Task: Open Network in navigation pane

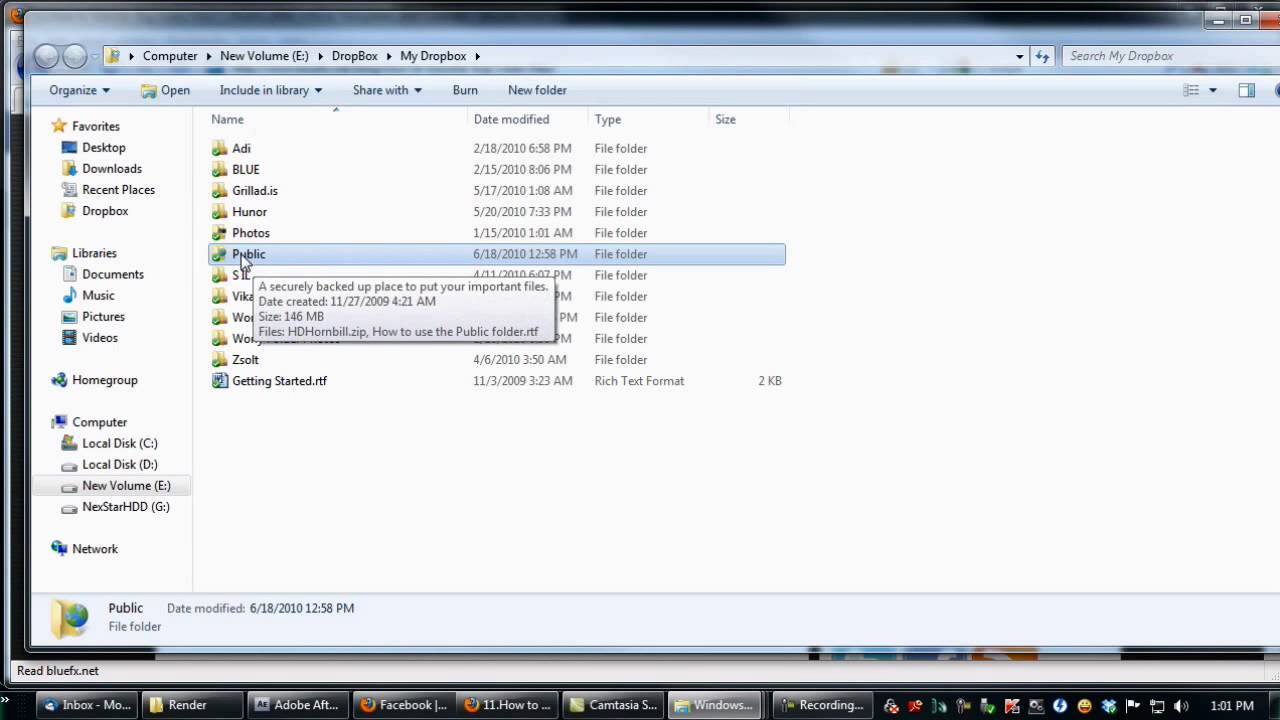Action: [x=94, y=548]
